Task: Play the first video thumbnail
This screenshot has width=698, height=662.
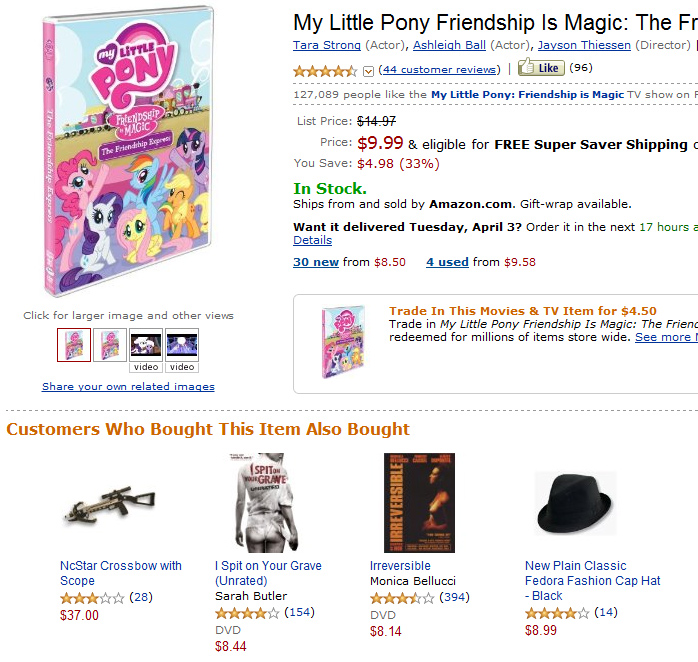Action: click(146, 345)
